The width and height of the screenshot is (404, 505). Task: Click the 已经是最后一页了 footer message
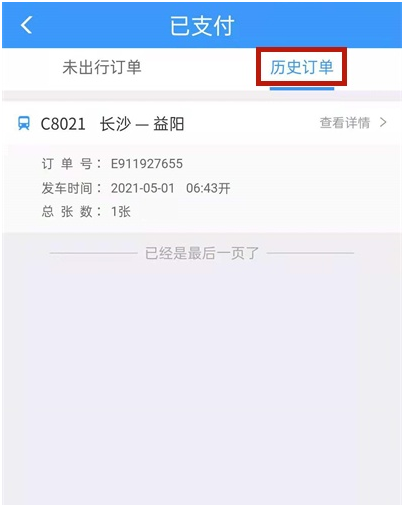[202, 253]
